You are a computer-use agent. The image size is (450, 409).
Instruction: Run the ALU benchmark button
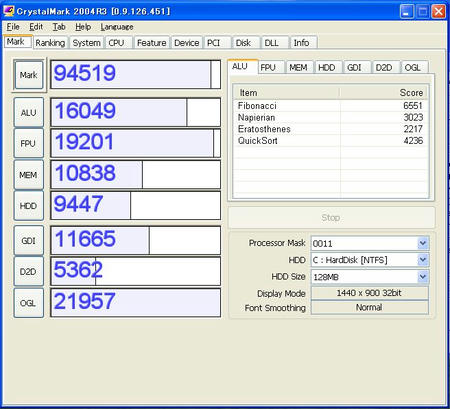(x=29, y=113)
